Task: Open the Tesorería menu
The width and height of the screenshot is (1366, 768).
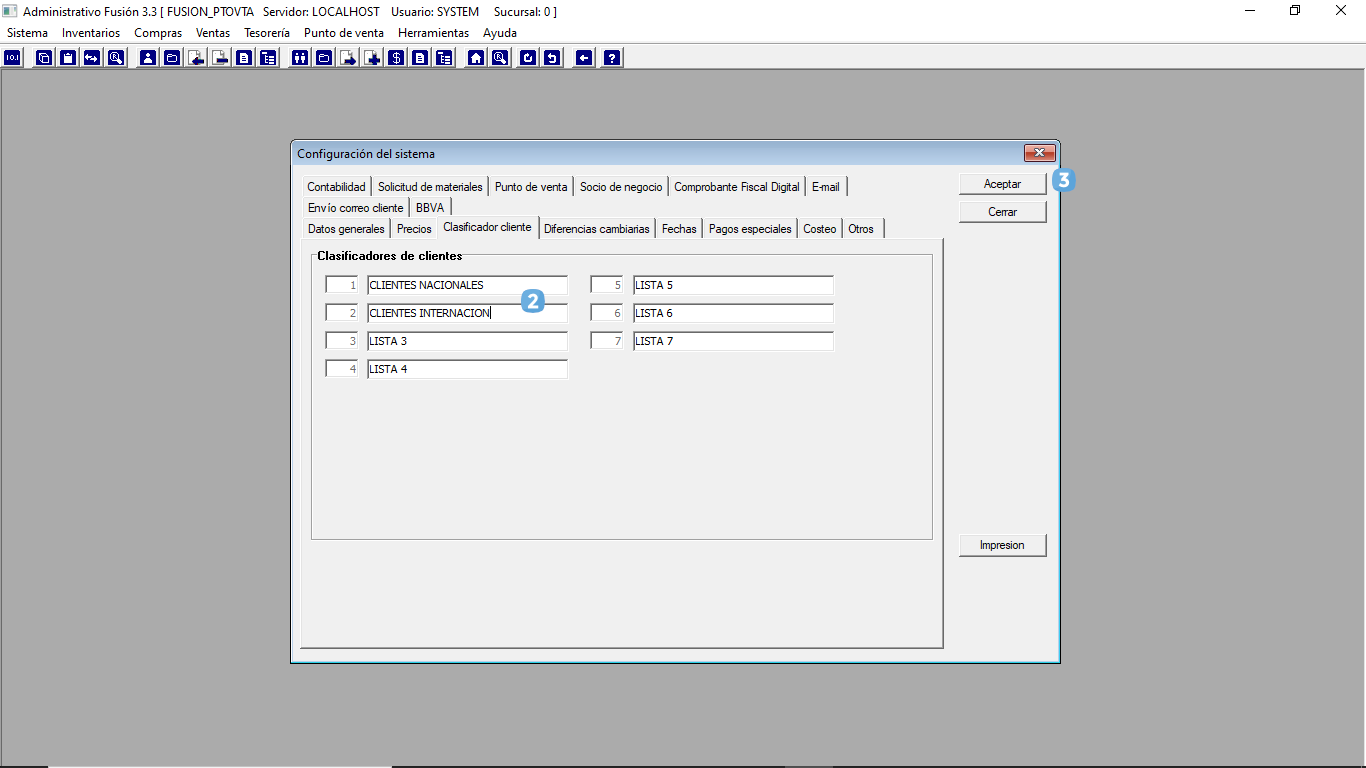Action: click(267, 33)
